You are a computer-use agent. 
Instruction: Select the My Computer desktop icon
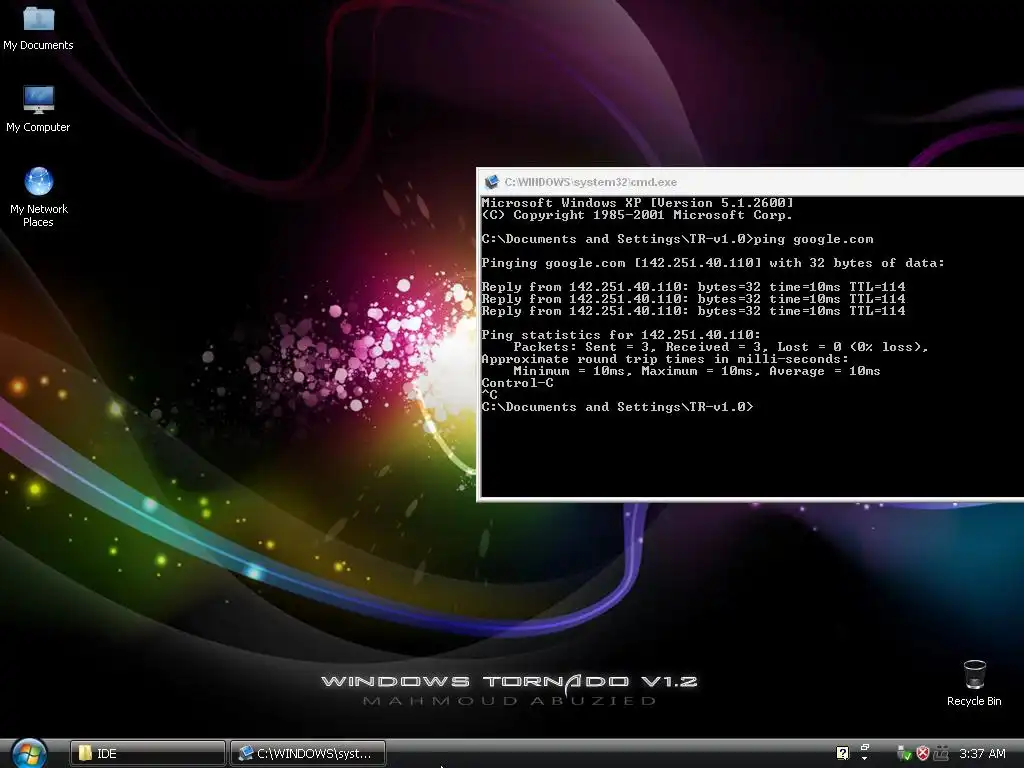click(x=39, y=109)
